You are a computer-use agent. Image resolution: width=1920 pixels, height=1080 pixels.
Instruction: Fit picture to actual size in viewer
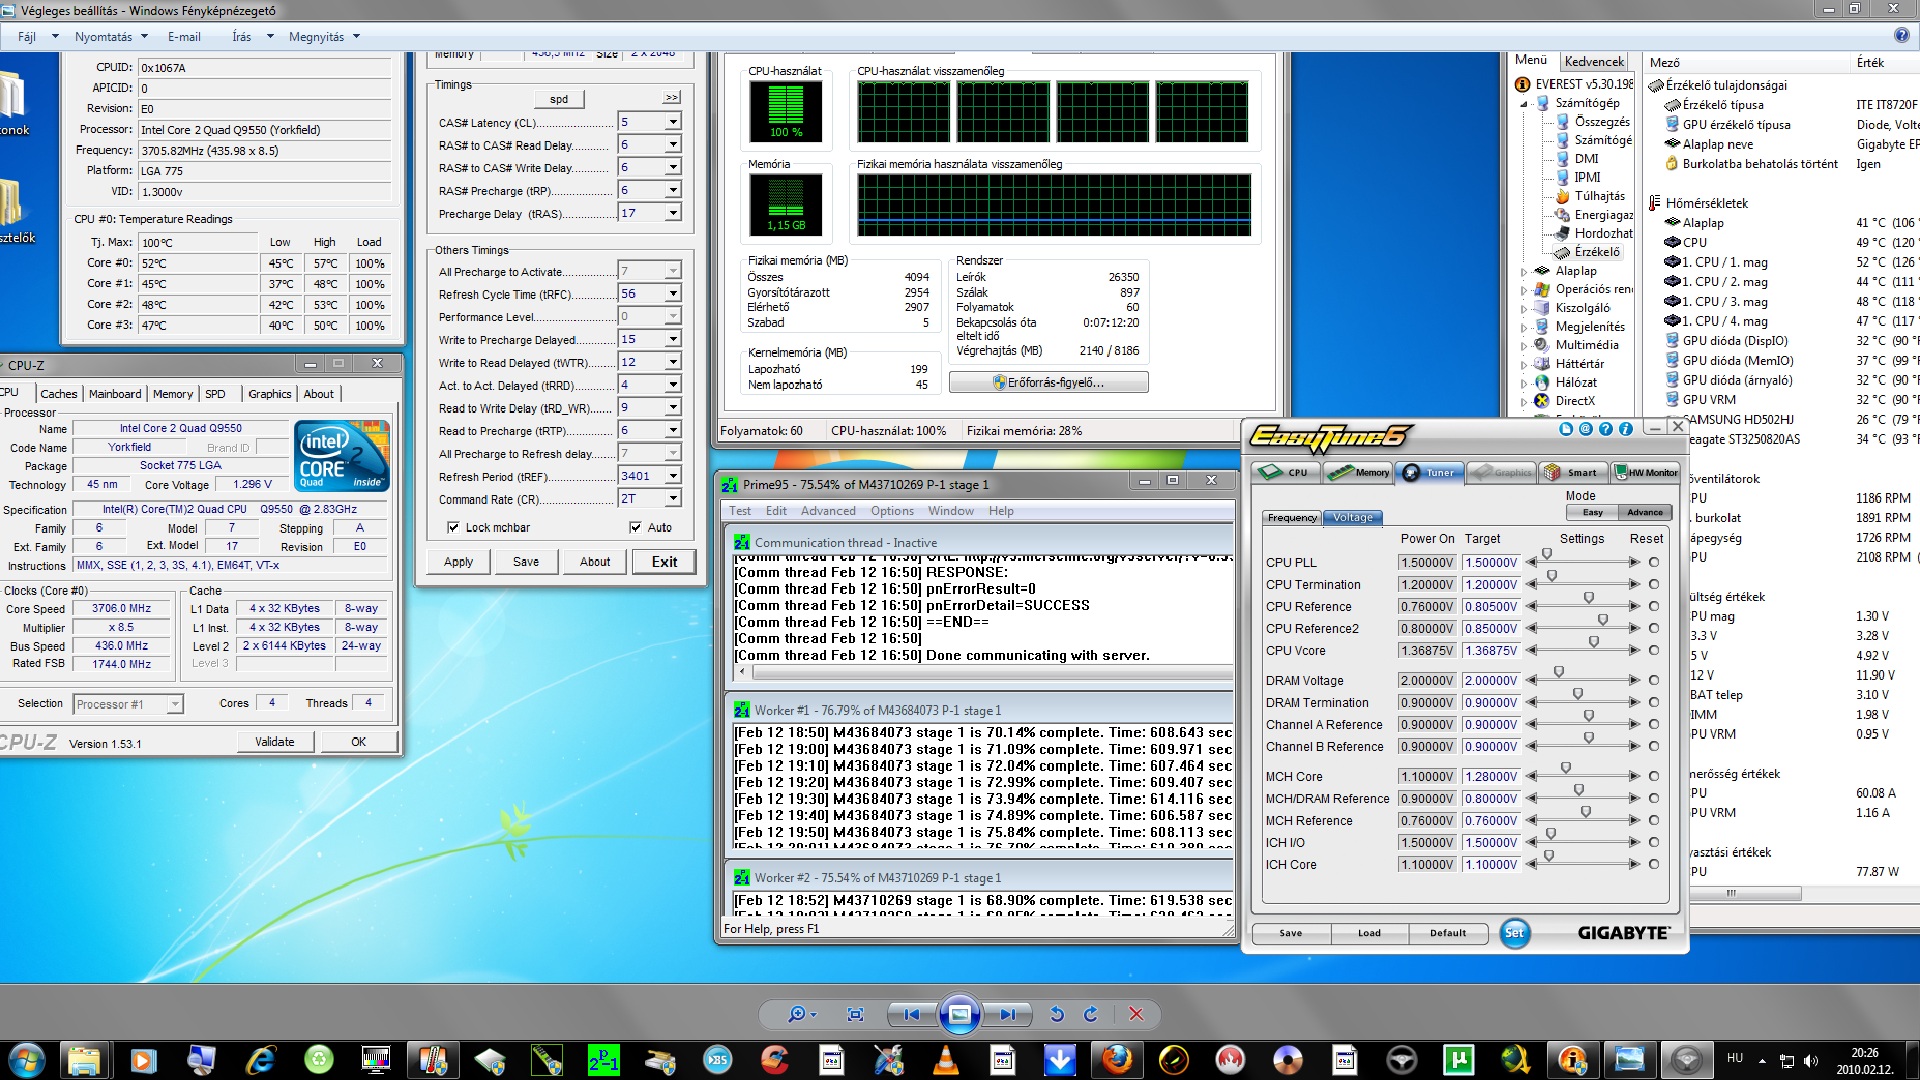point(855,1014)
